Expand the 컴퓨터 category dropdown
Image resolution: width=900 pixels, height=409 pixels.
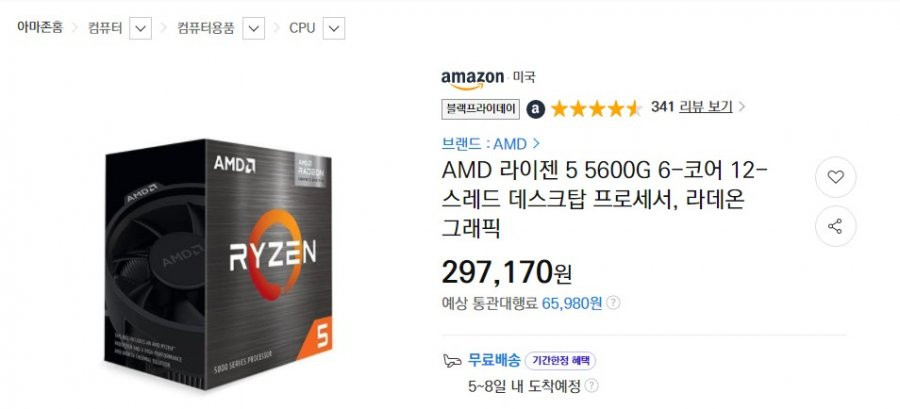point(141,28)
